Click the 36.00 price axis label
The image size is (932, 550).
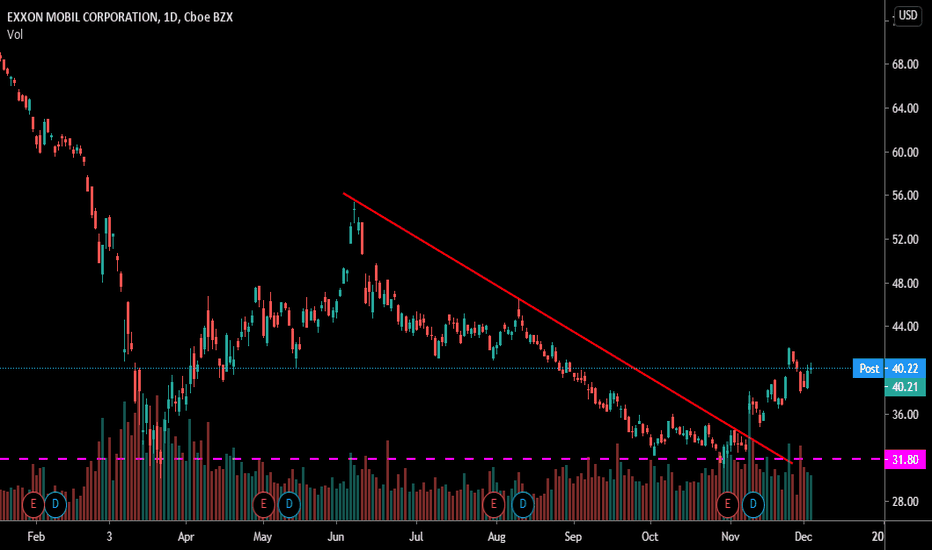[905, 414]
